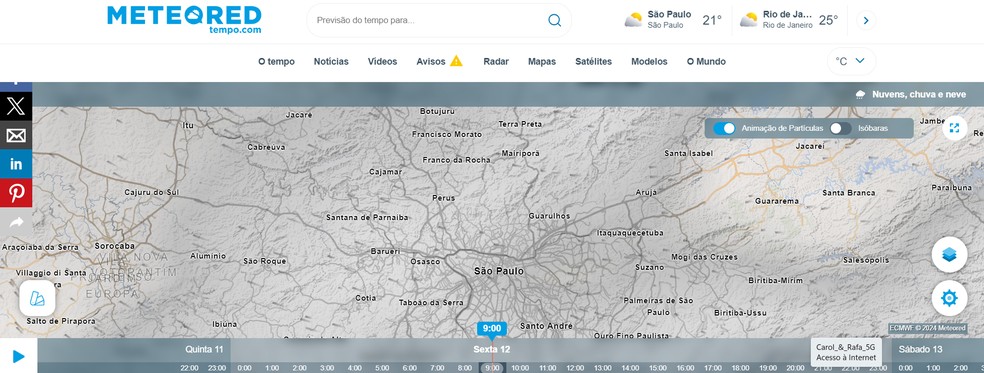
Task: Click São Paulo label on map
Action: tap(498, 271)
